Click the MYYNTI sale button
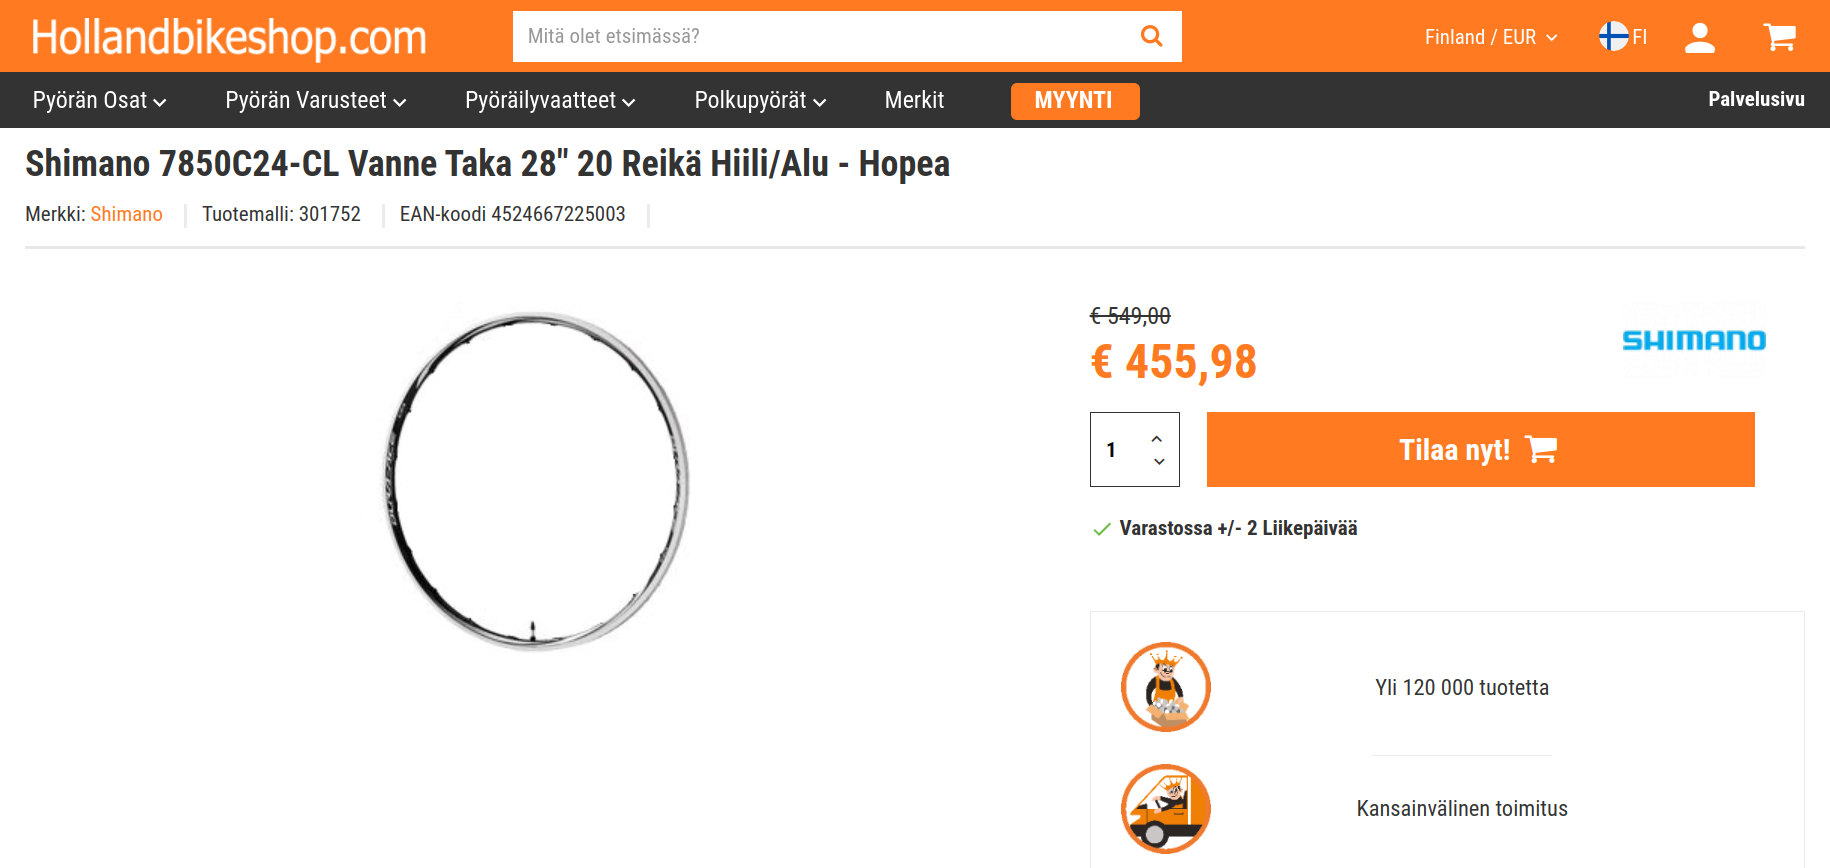The image size is (1830, 868). click(1075, 101)
